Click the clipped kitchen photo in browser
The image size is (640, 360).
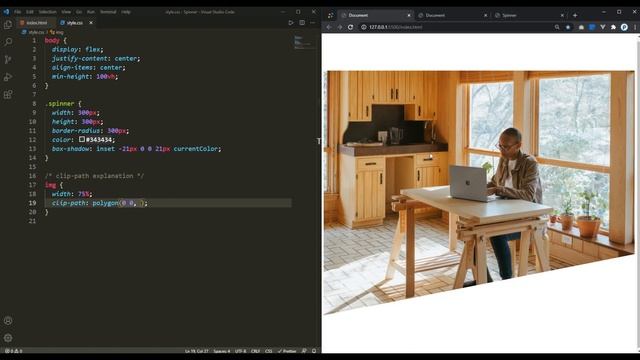(x=479, y=193)
